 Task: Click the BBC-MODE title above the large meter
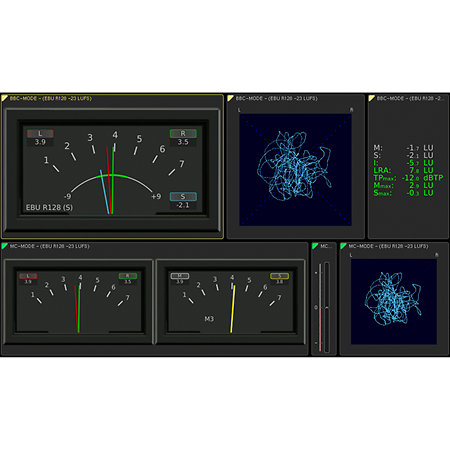tap(50, 98)
